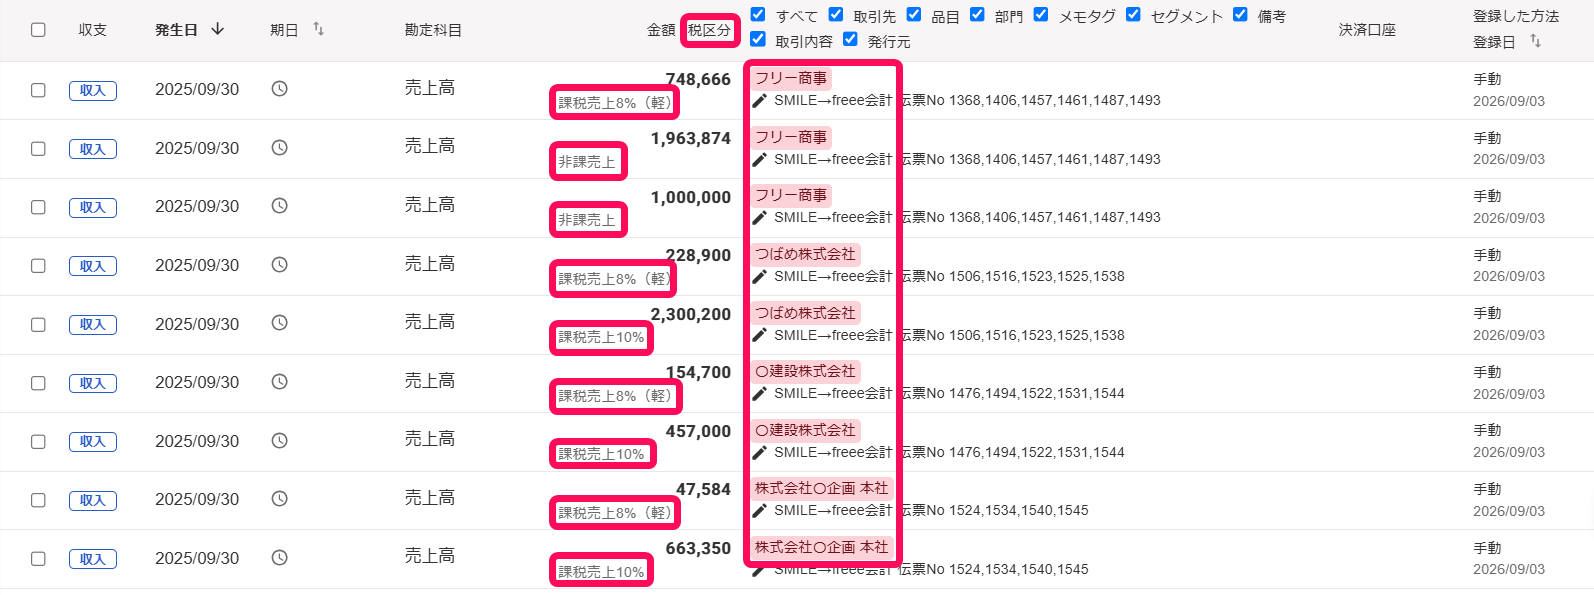Select the checkbox of the 748,666 row

pos(38,90)
